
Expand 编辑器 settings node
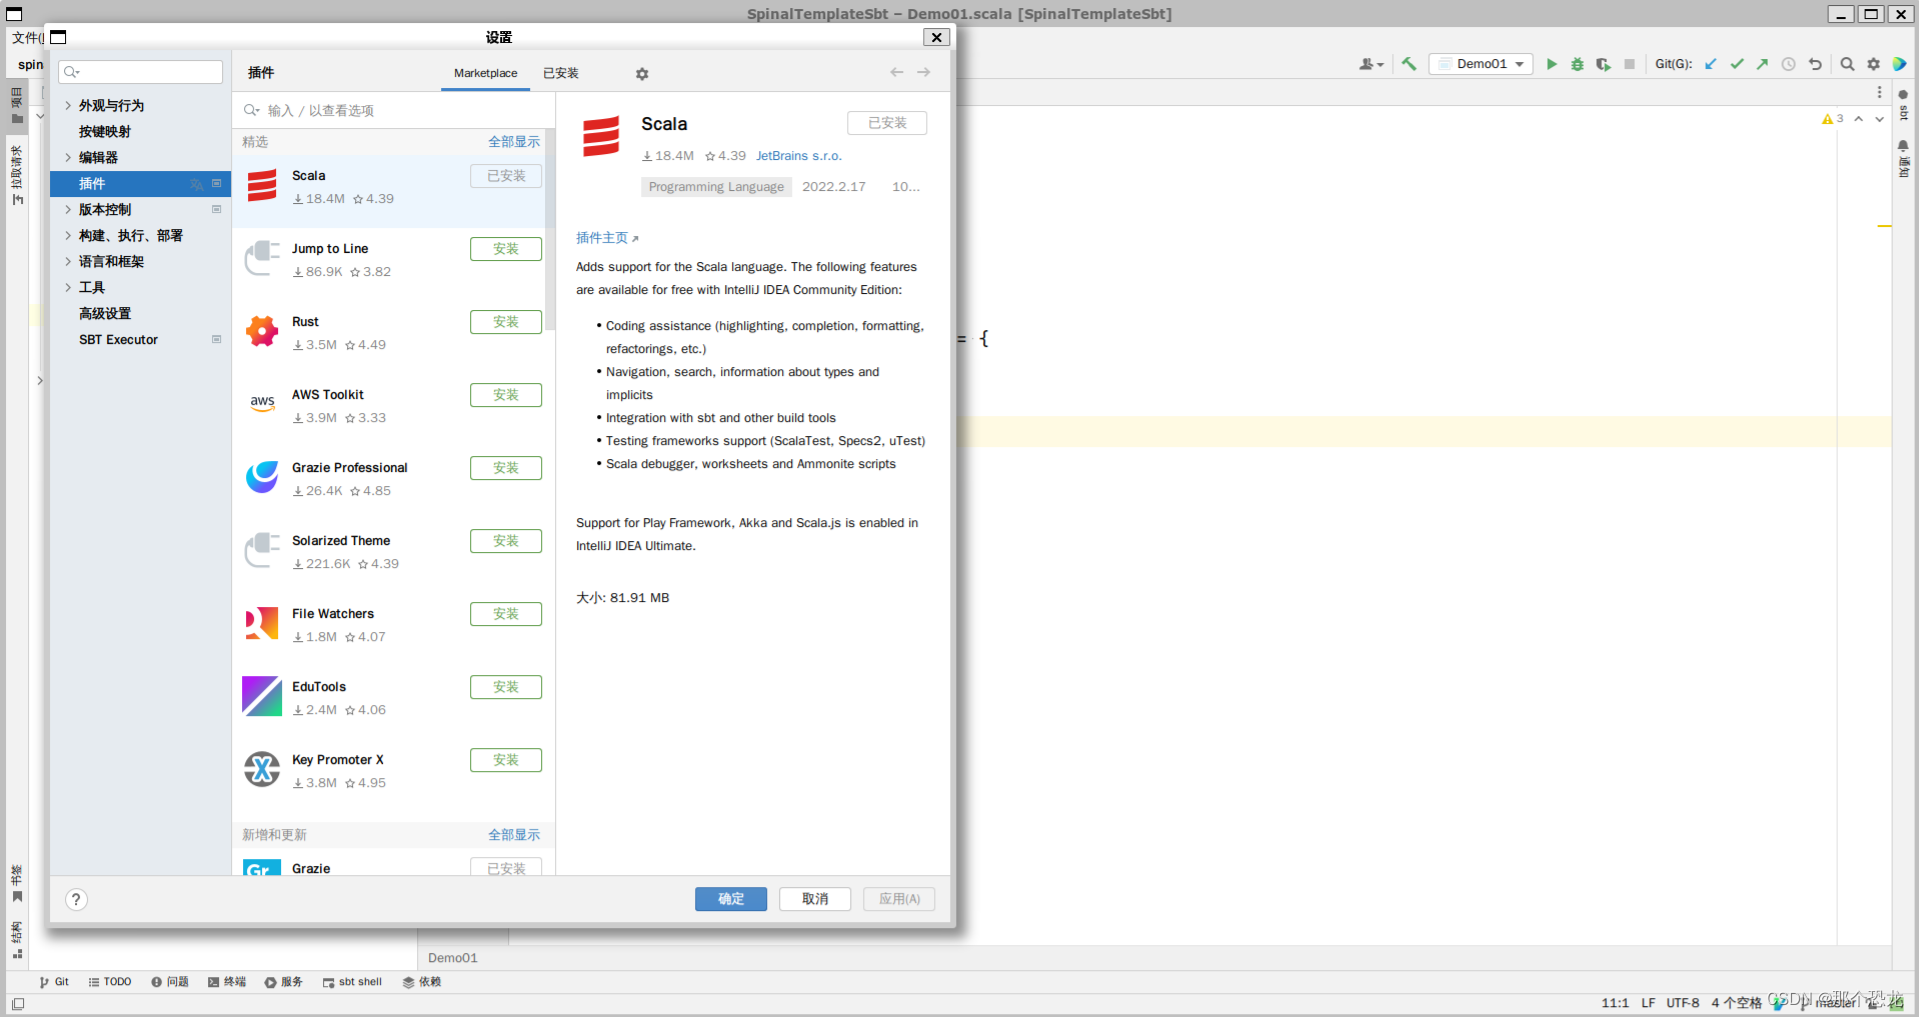[68, 157]
